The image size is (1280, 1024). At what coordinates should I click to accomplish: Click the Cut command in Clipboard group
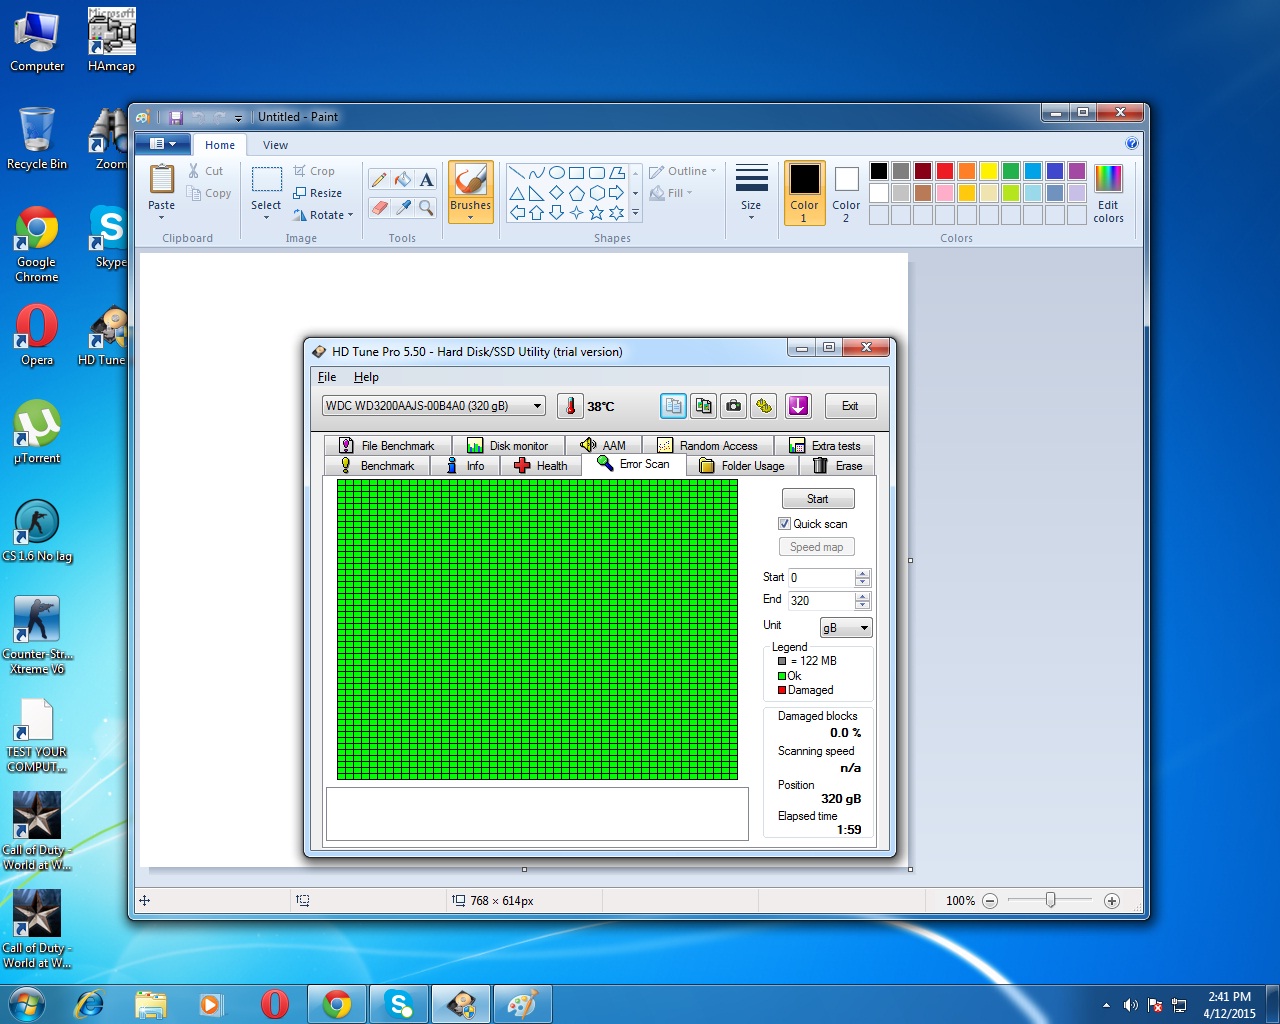coord(206,171)
